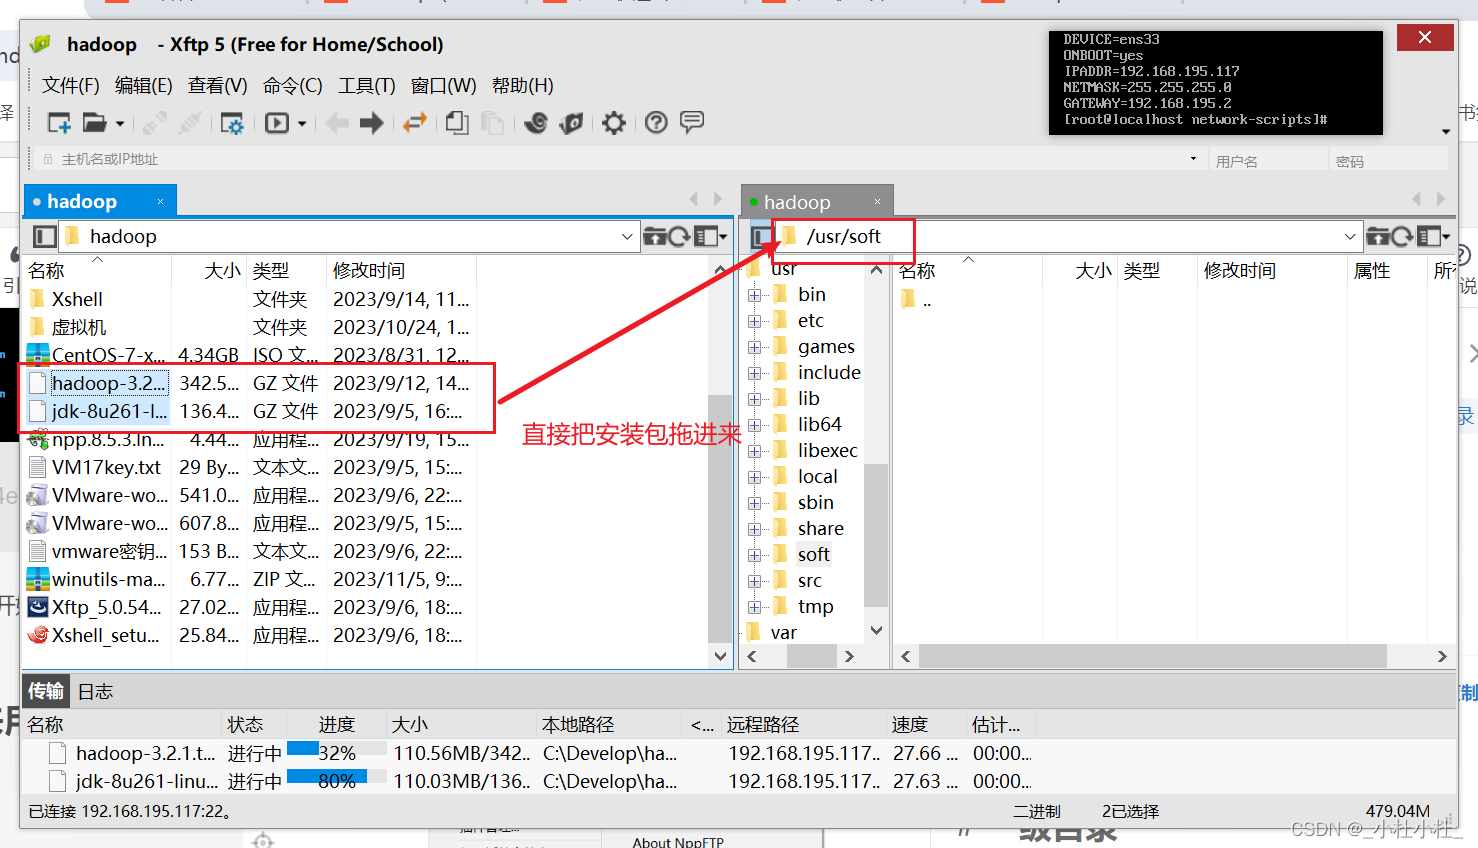Viewport: 1478px width, 848px height.
Task: Expand the games folder tree node
Action: [x=755, y=347]
